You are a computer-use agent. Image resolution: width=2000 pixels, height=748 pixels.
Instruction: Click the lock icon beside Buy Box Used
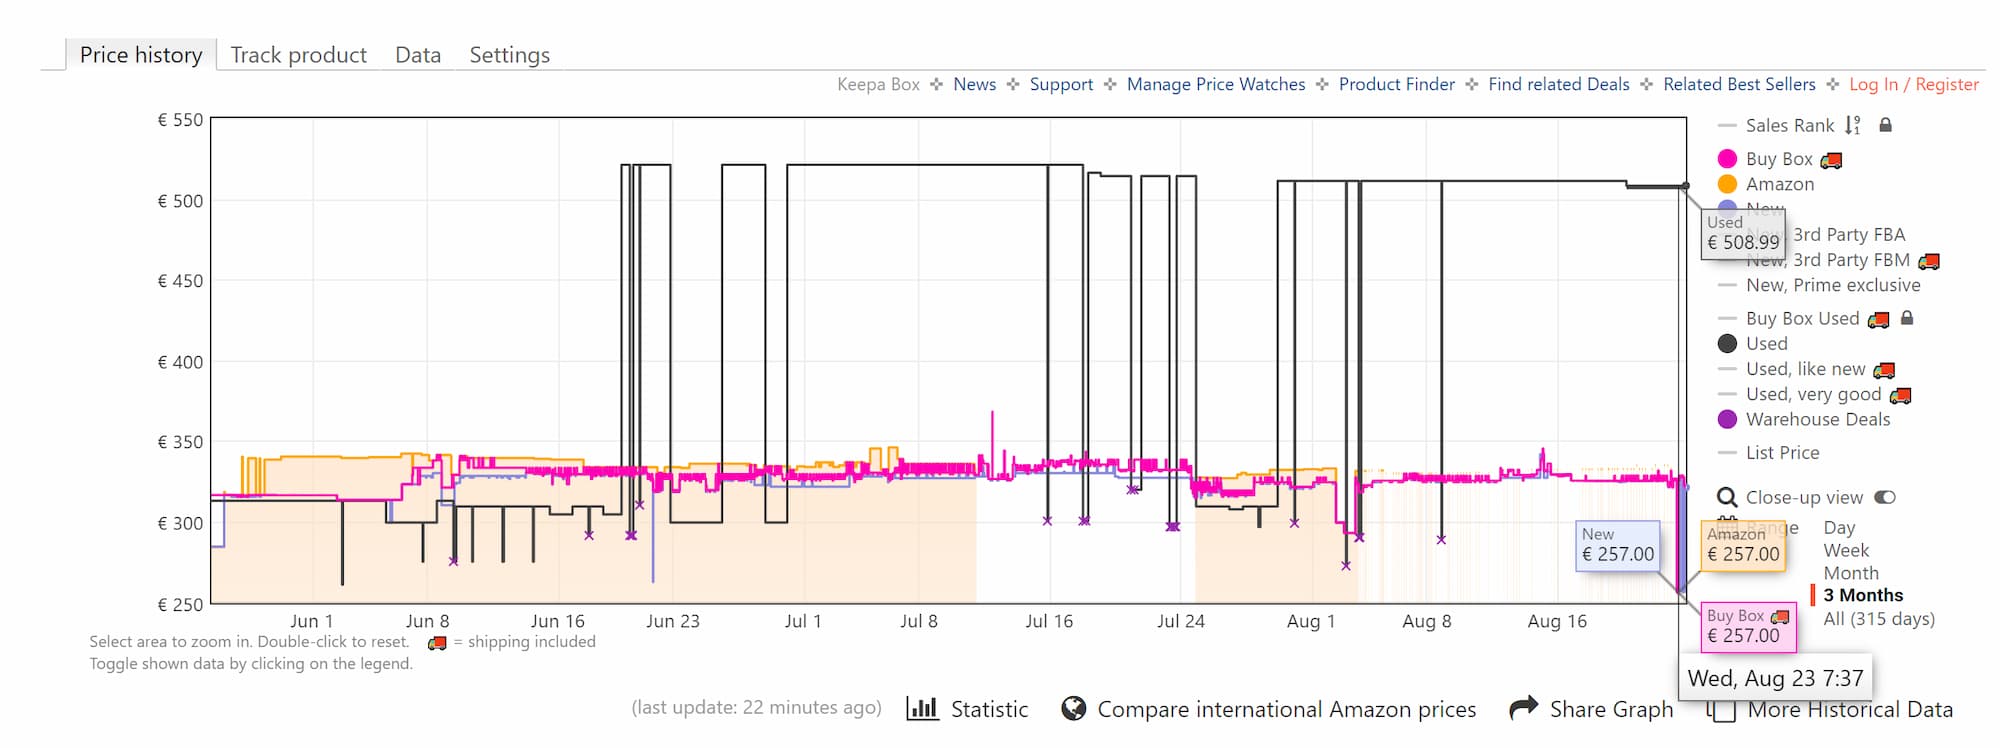pos(1907,318)
